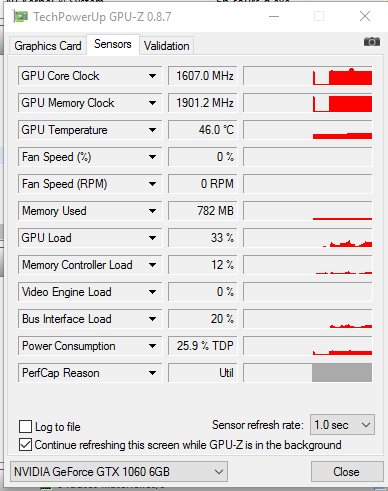
Task: Click the PerfCap Reason gray bar
Action: tap(342, 373)
